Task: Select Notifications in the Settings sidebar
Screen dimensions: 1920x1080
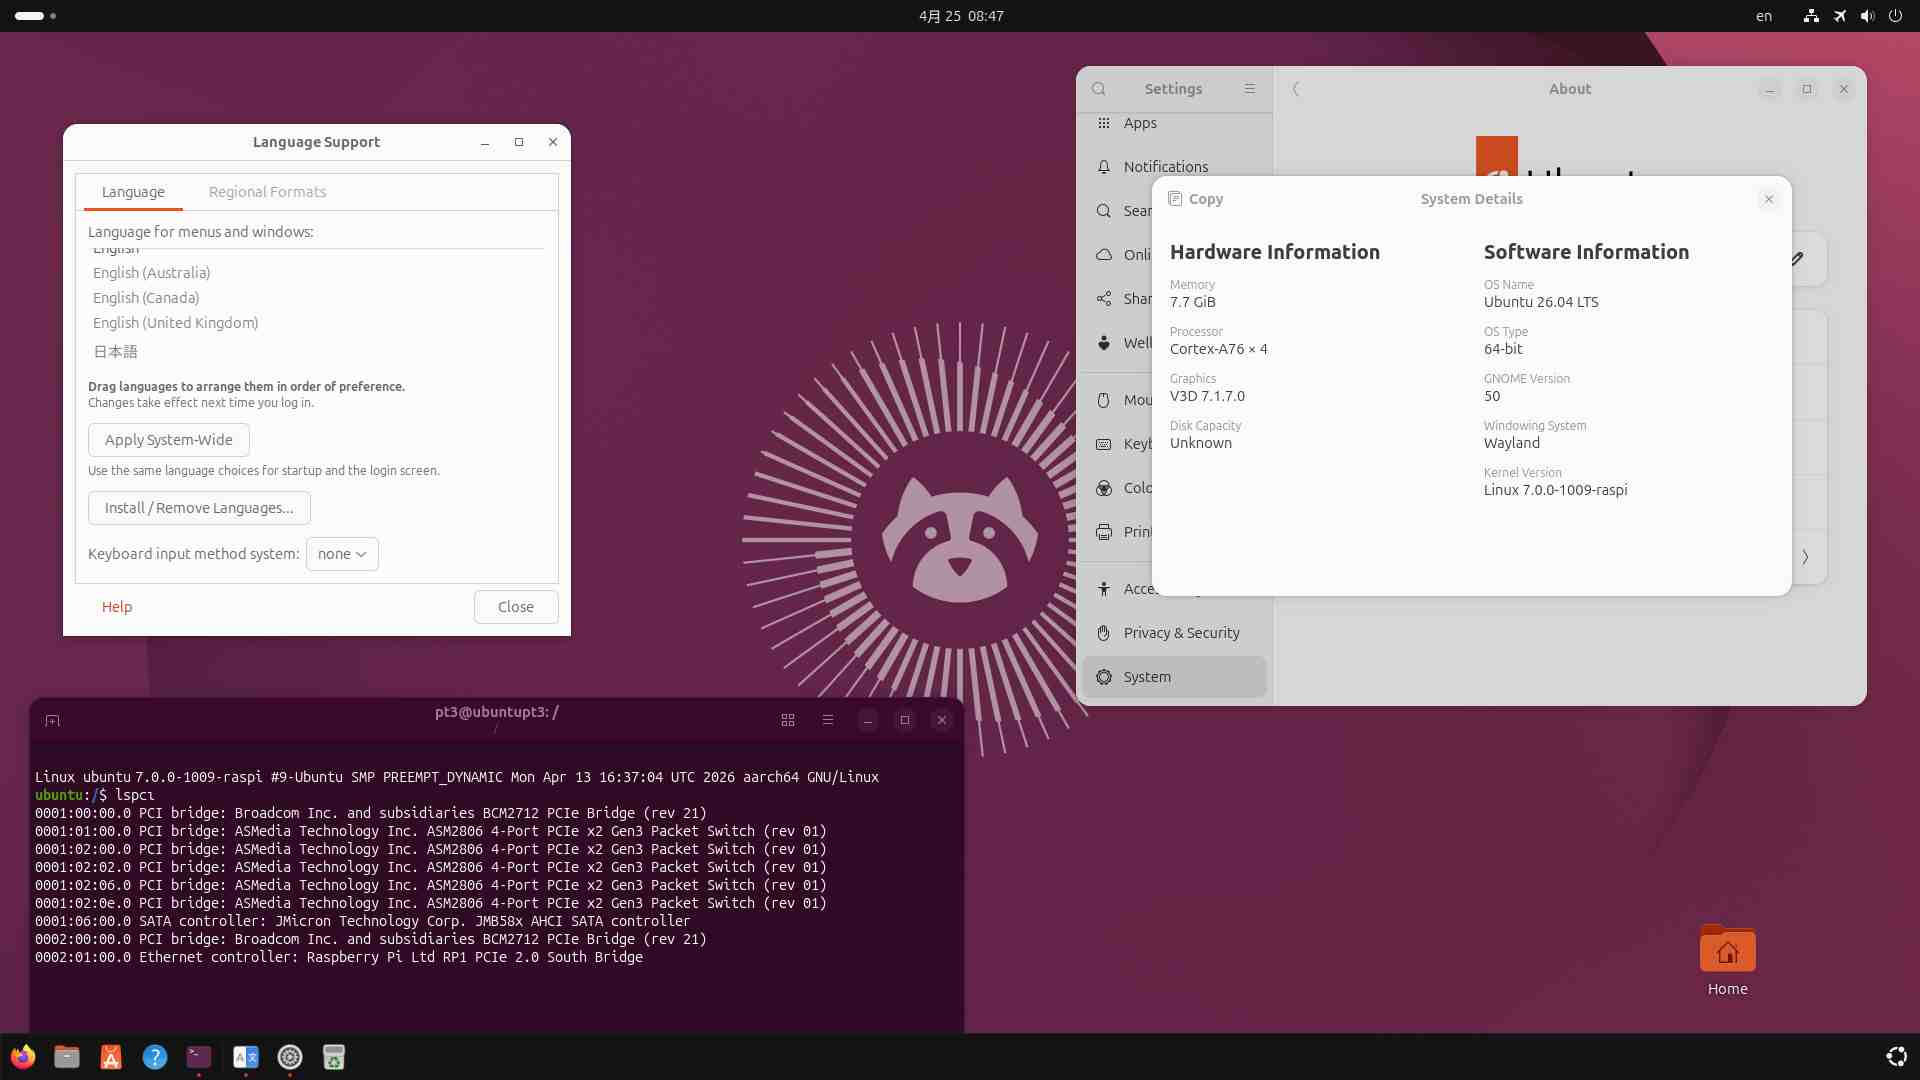Action: 1165,167
